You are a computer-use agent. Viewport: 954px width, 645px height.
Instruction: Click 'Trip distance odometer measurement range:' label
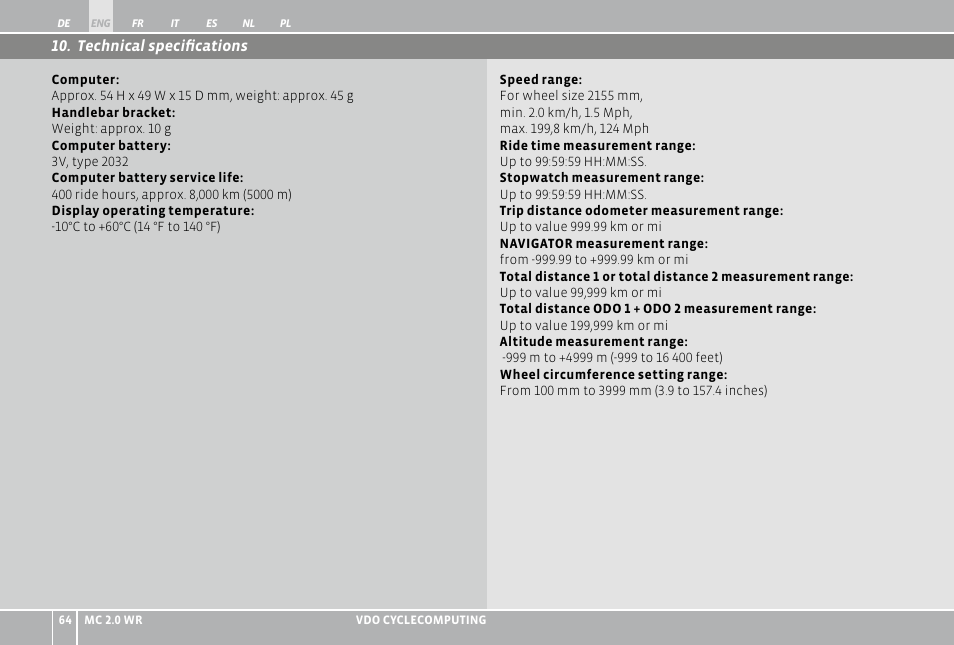641,211
